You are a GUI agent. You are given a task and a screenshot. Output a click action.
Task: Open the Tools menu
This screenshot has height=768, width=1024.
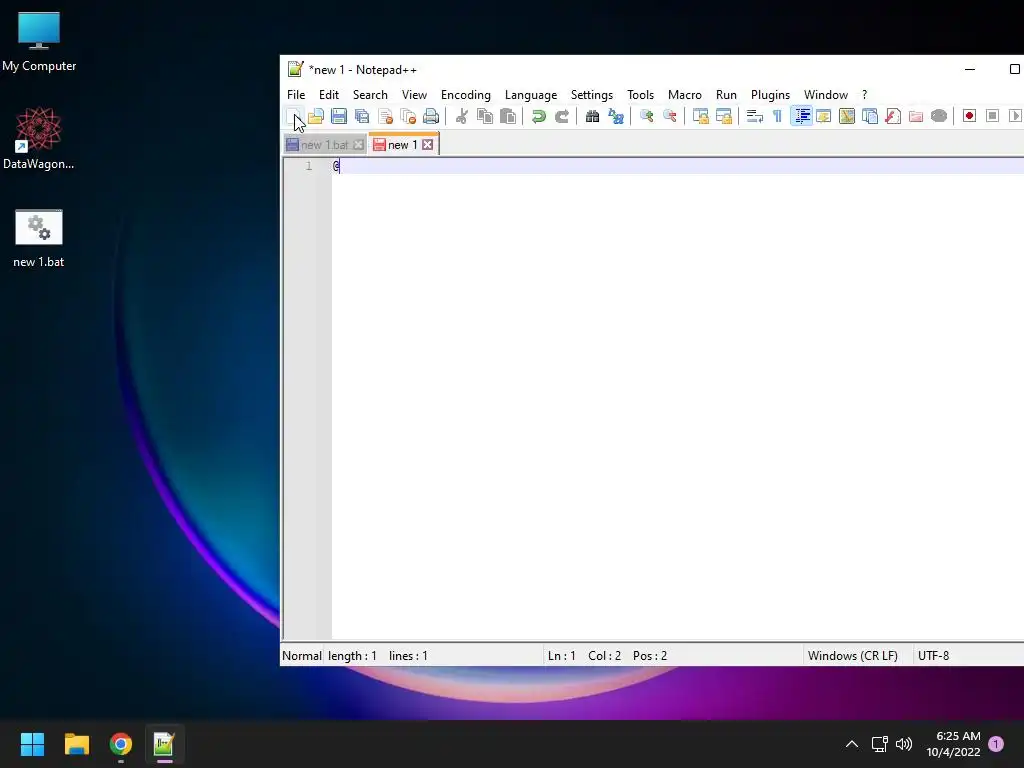[x=640, y=95]
